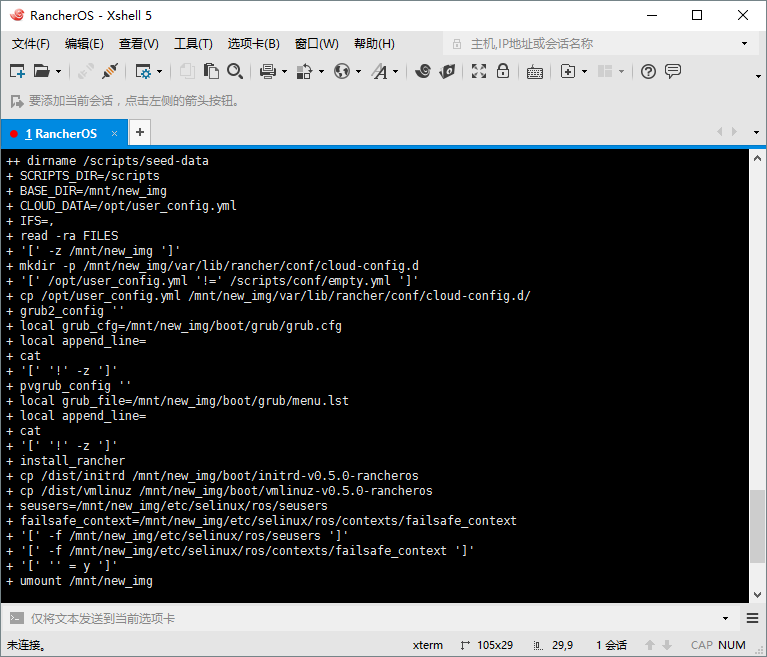Expand the Properties dropdown arrow
The image size is (767, 657).
point(159,72)
